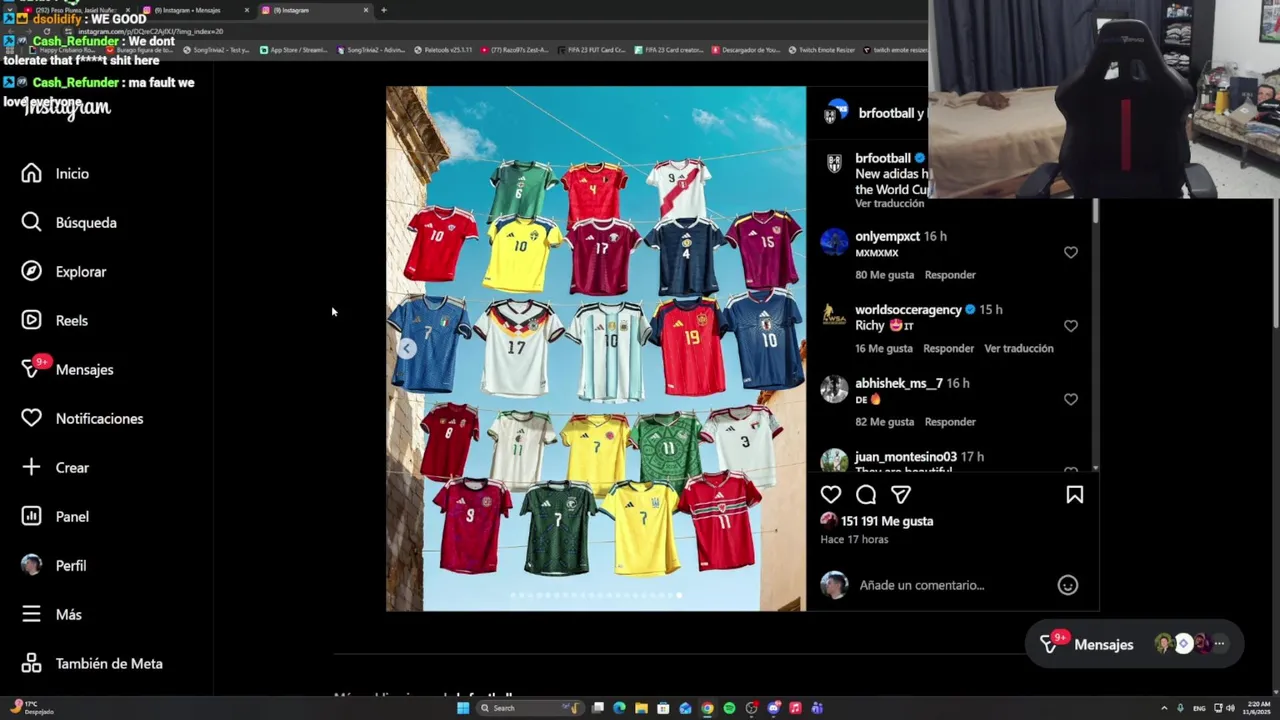Like the worldsocceragency comment

[1071, 326]
